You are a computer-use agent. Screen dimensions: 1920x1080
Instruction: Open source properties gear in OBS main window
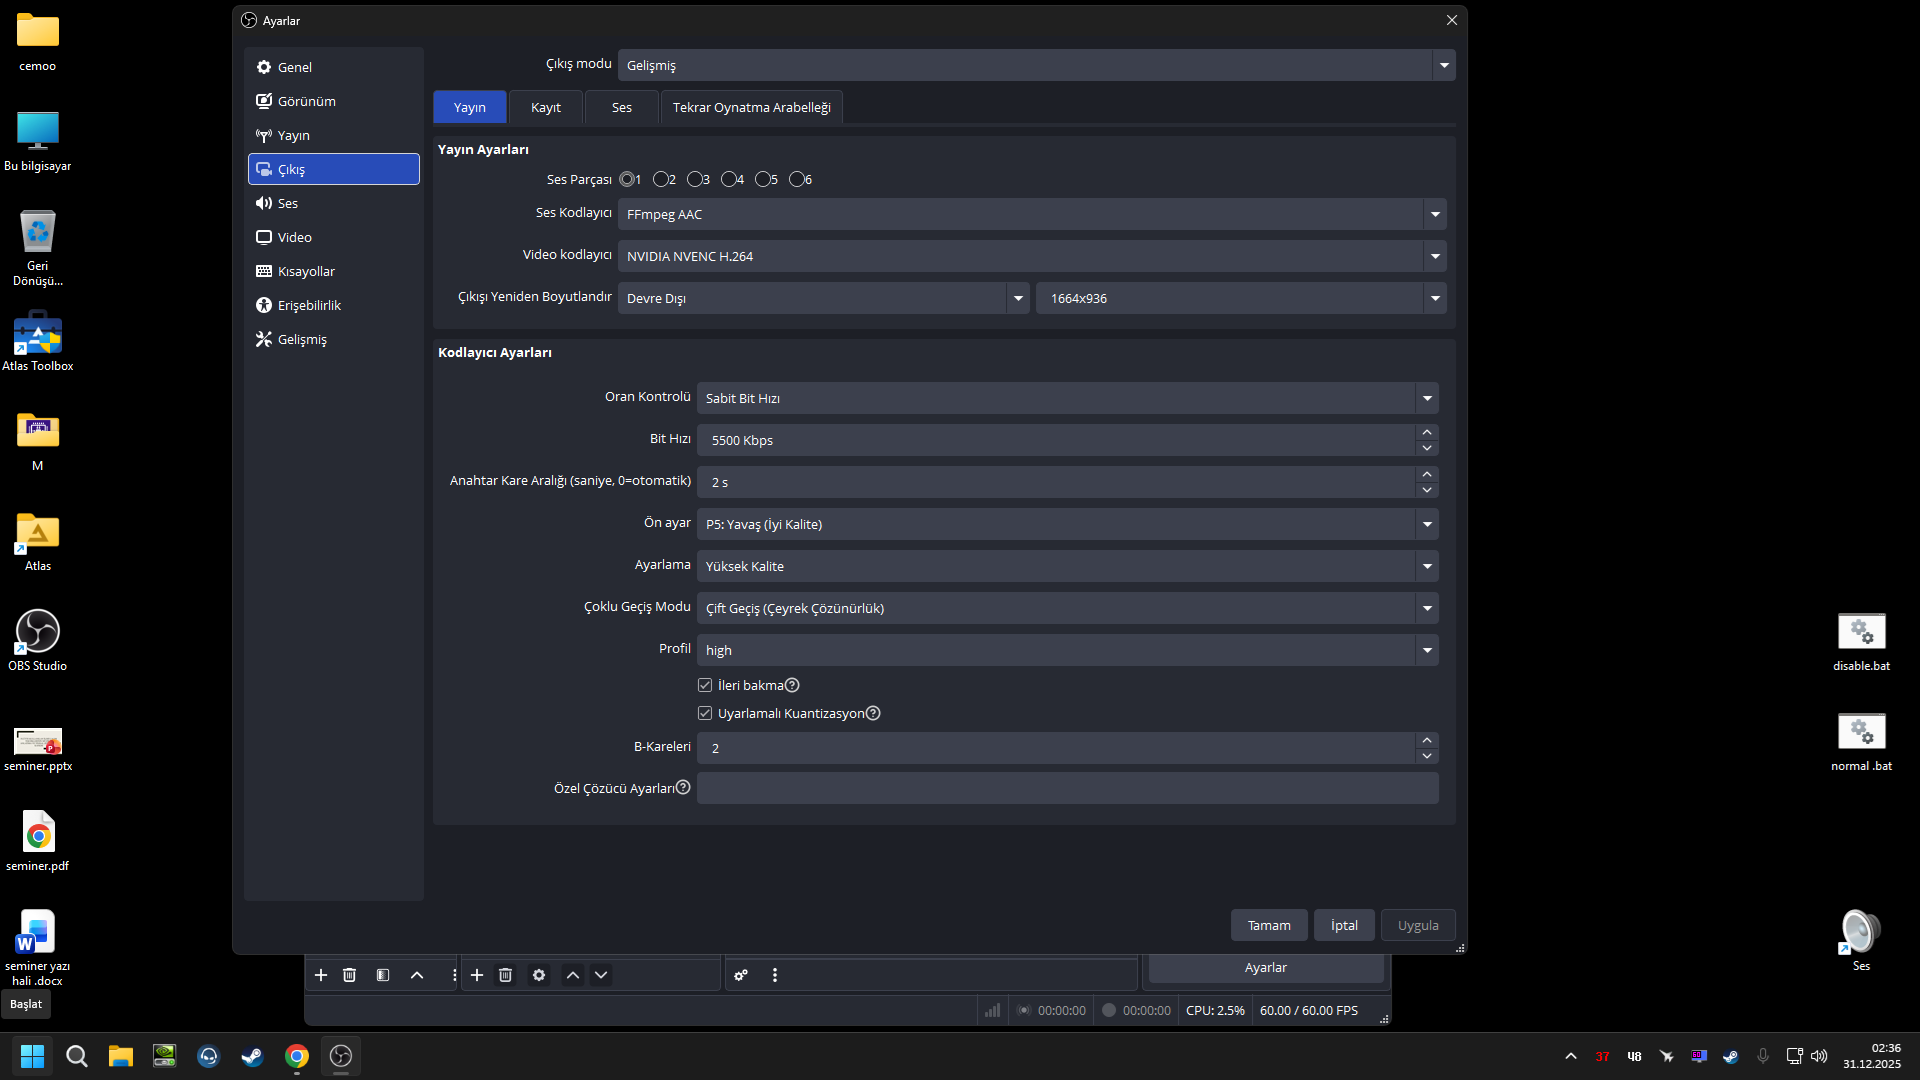coord(539,975)
